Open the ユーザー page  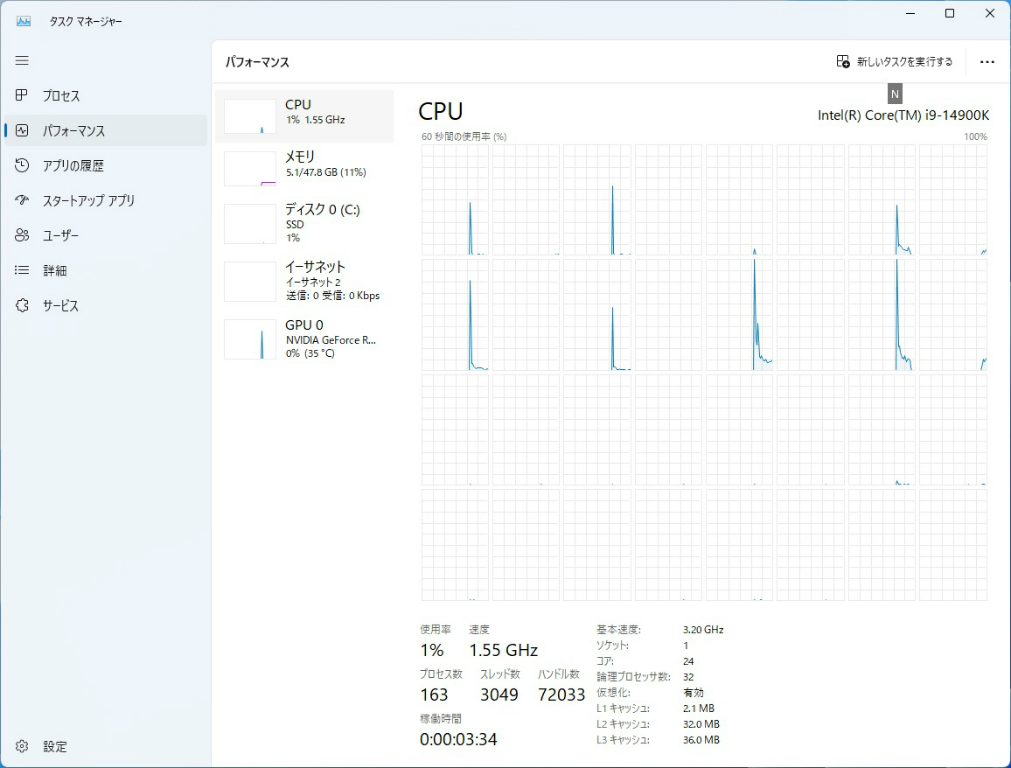[106, 235]
